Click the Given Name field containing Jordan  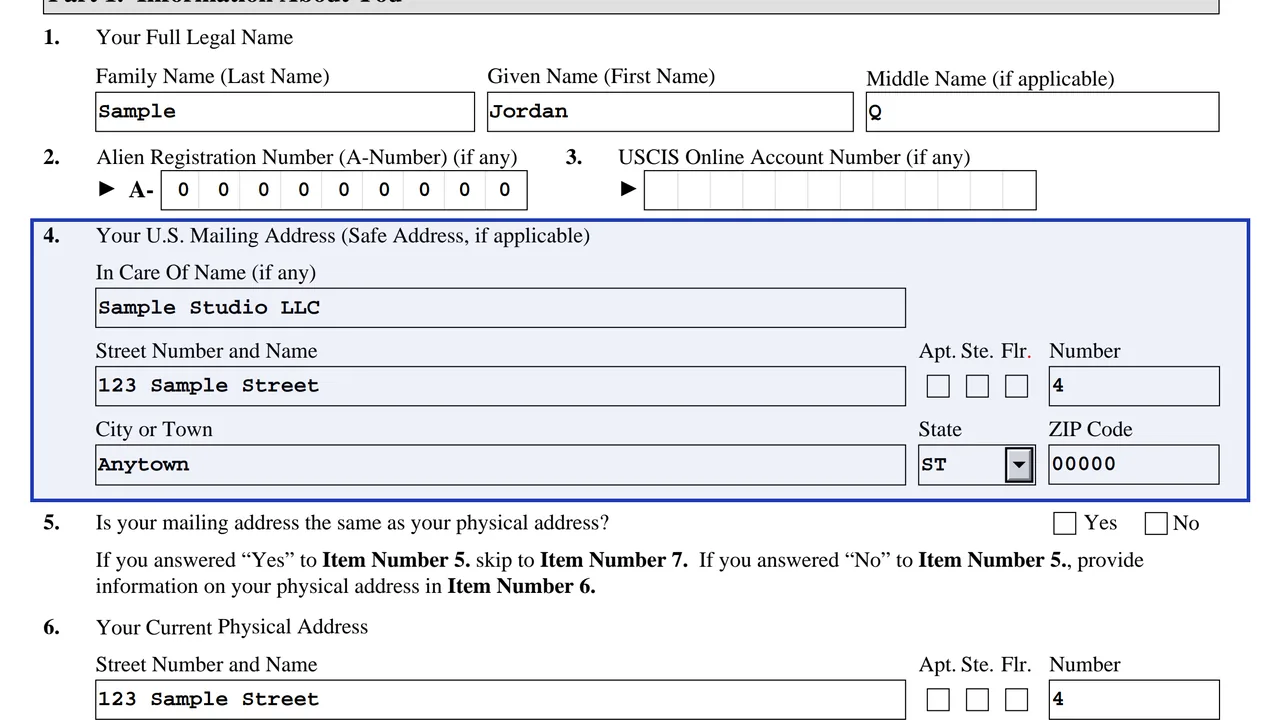coord(670,112)
